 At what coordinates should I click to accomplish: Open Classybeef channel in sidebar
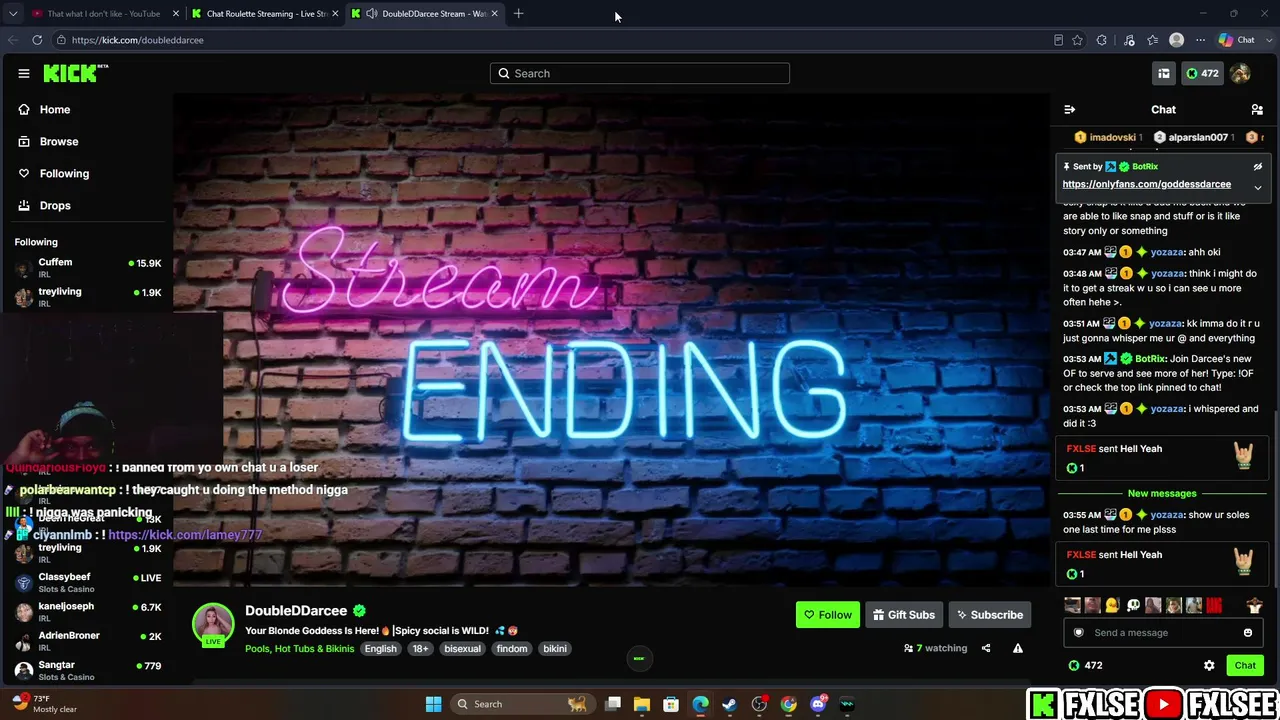pyautogui.click(x=87, y=582)
